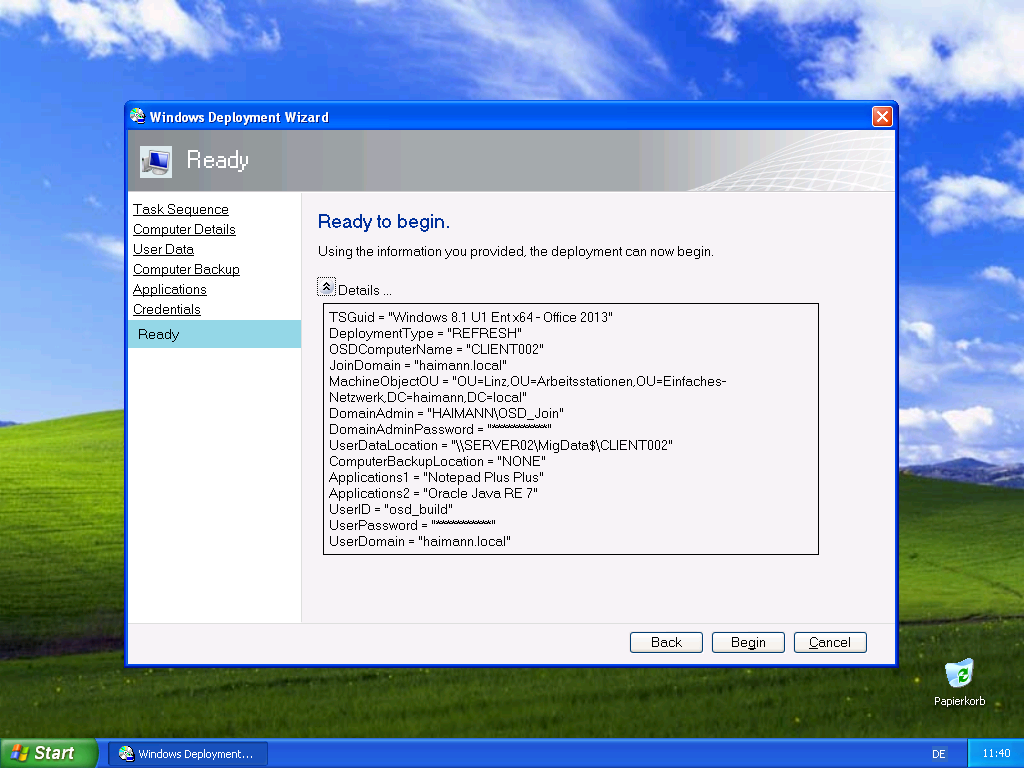The height and width of the screenshot is (768, 1024).
Task: Close the Windows Deployment Wizard window
Action: pos(882,116)
